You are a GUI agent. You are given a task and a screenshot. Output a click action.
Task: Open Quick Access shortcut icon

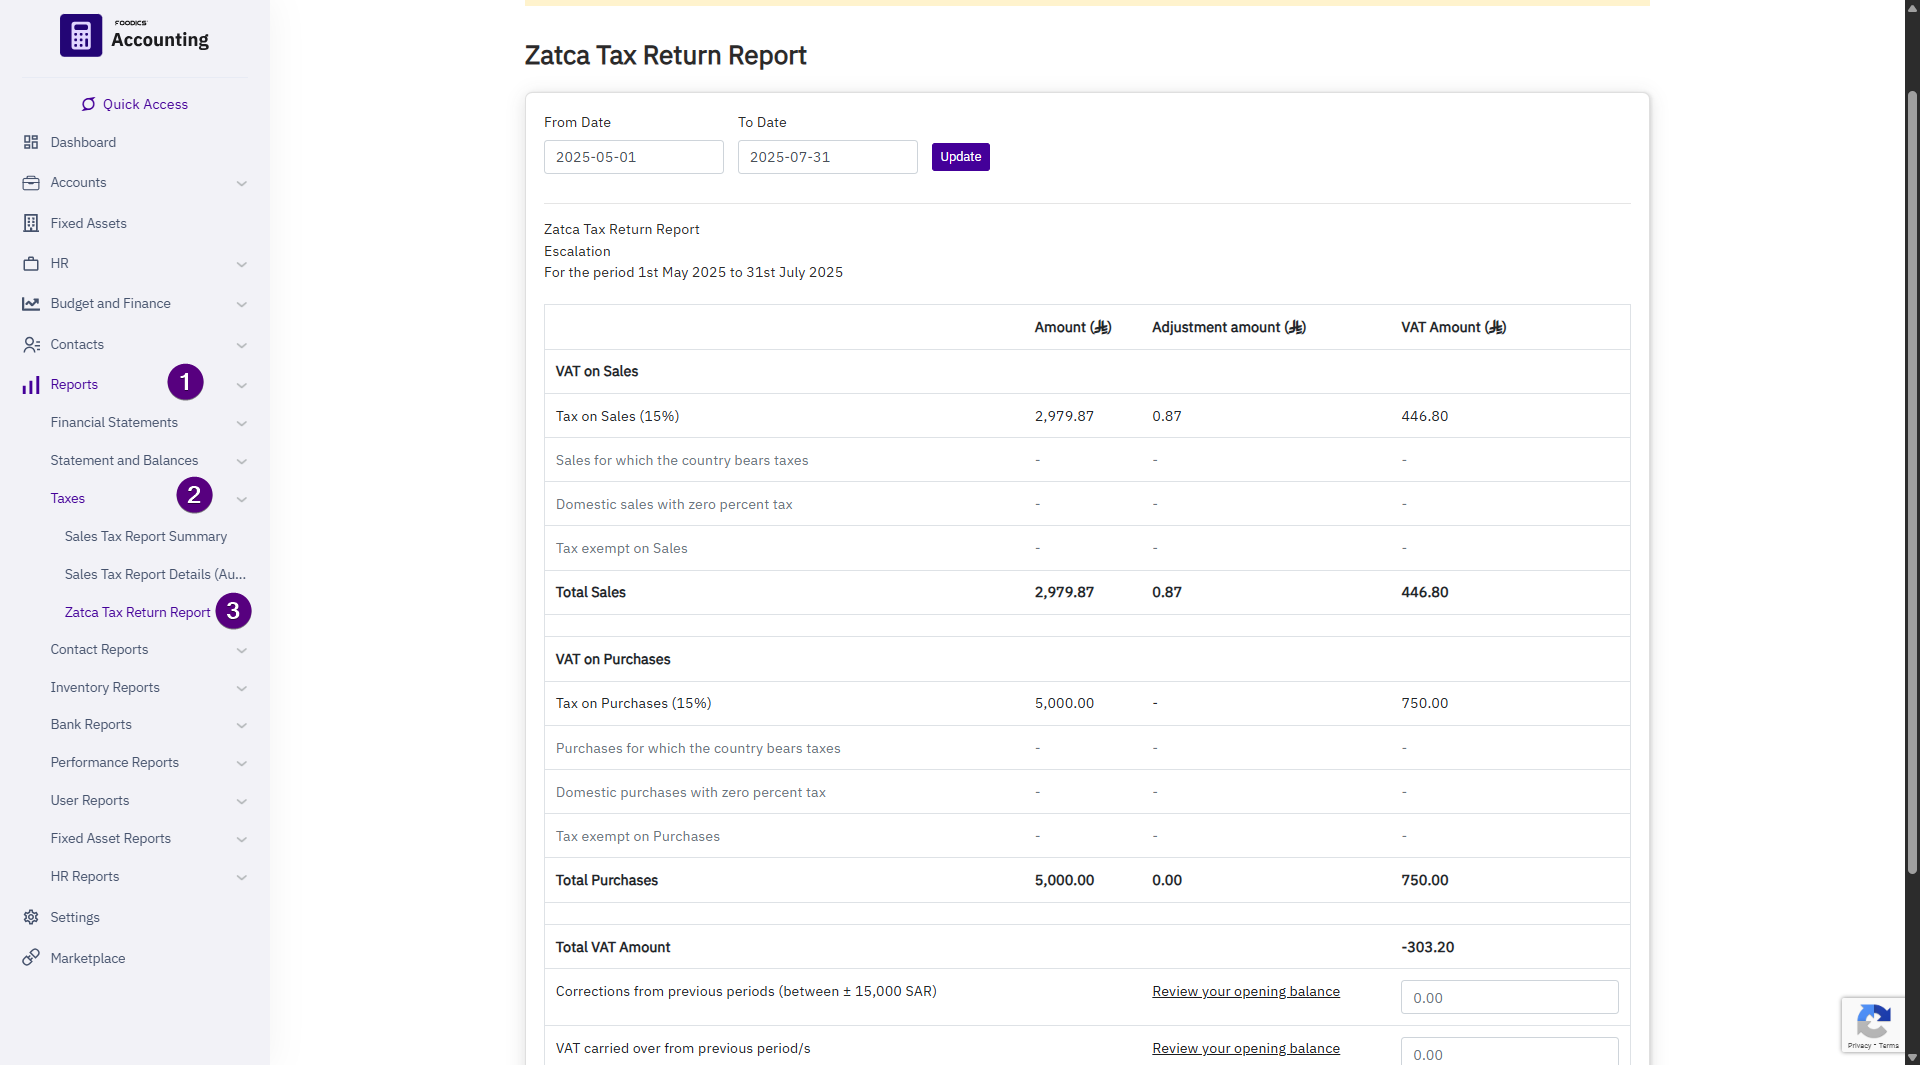click(89, 104)
